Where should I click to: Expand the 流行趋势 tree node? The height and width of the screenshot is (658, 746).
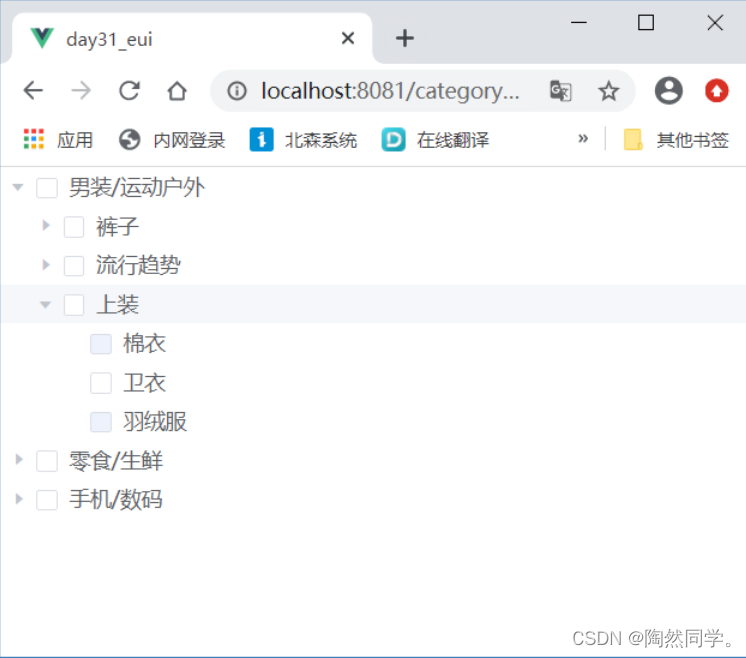tap(46, 265)
